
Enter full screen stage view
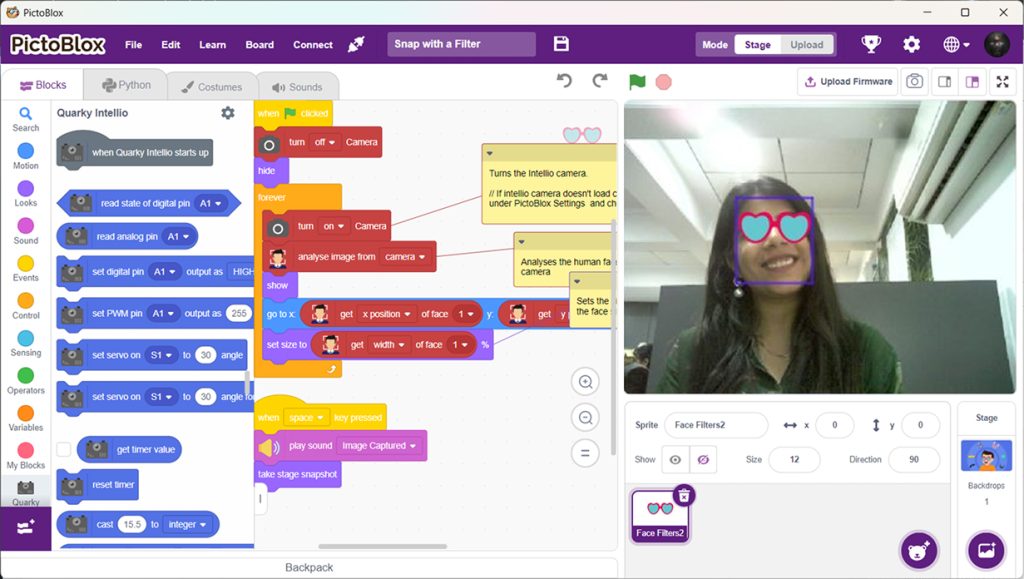[x=1003, y=82]
